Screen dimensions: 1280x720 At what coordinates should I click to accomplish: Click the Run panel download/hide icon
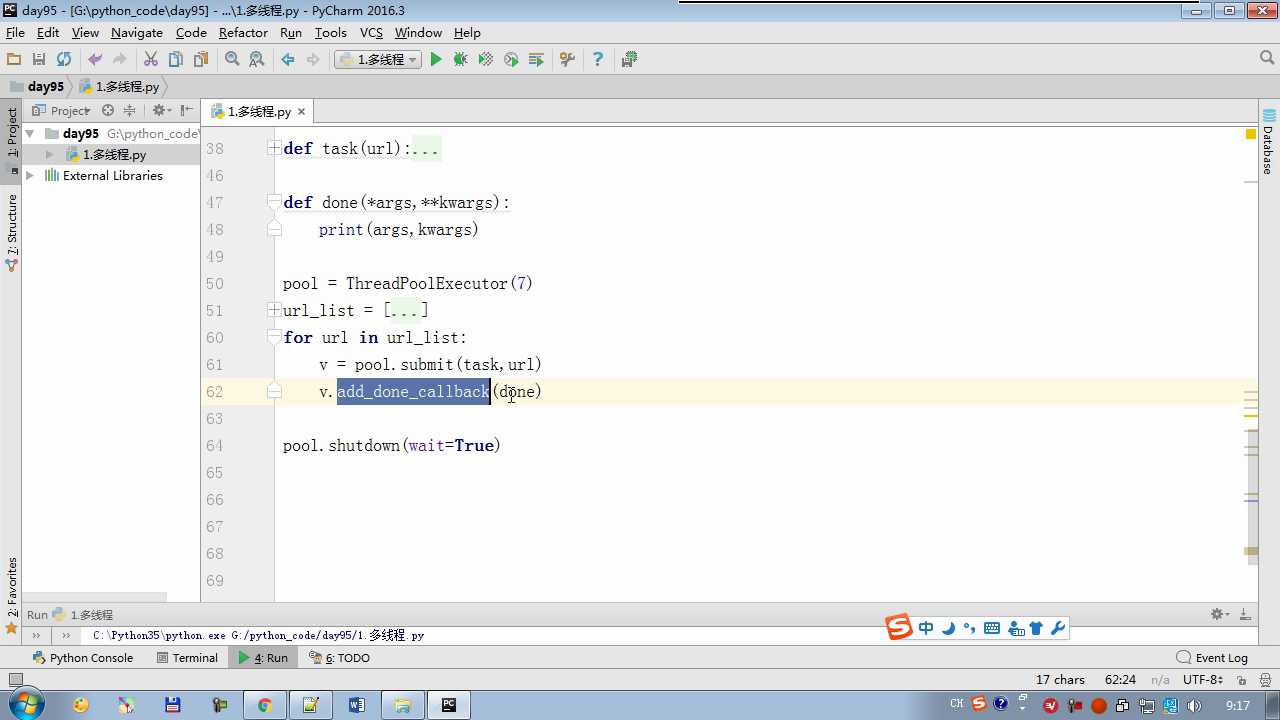click(1245, 615)
